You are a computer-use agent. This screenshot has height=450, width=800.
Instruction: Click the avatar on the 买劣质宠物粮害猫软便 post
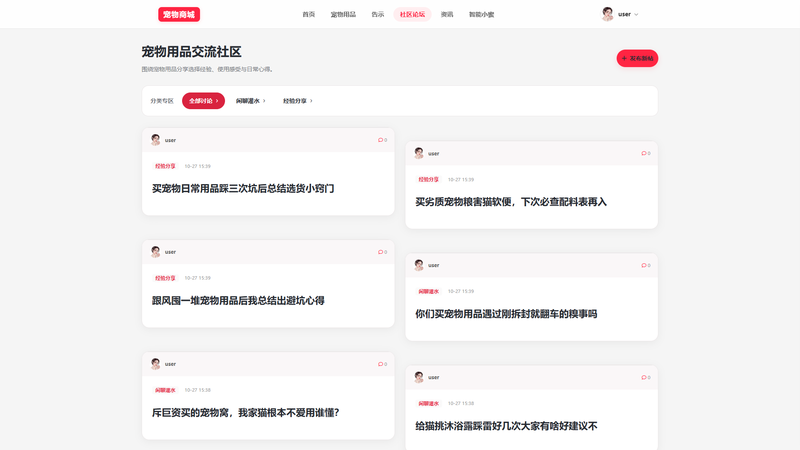(419, 153)
